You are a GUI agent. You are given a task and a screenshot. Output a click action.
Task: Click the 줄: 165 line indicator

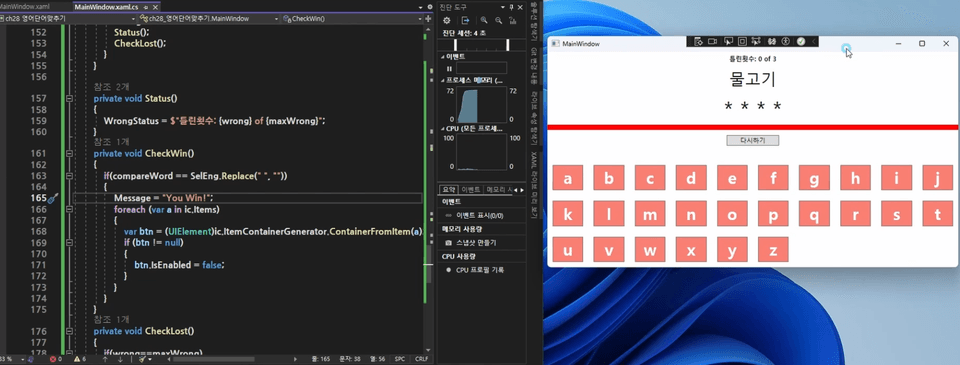coord(320,359)
